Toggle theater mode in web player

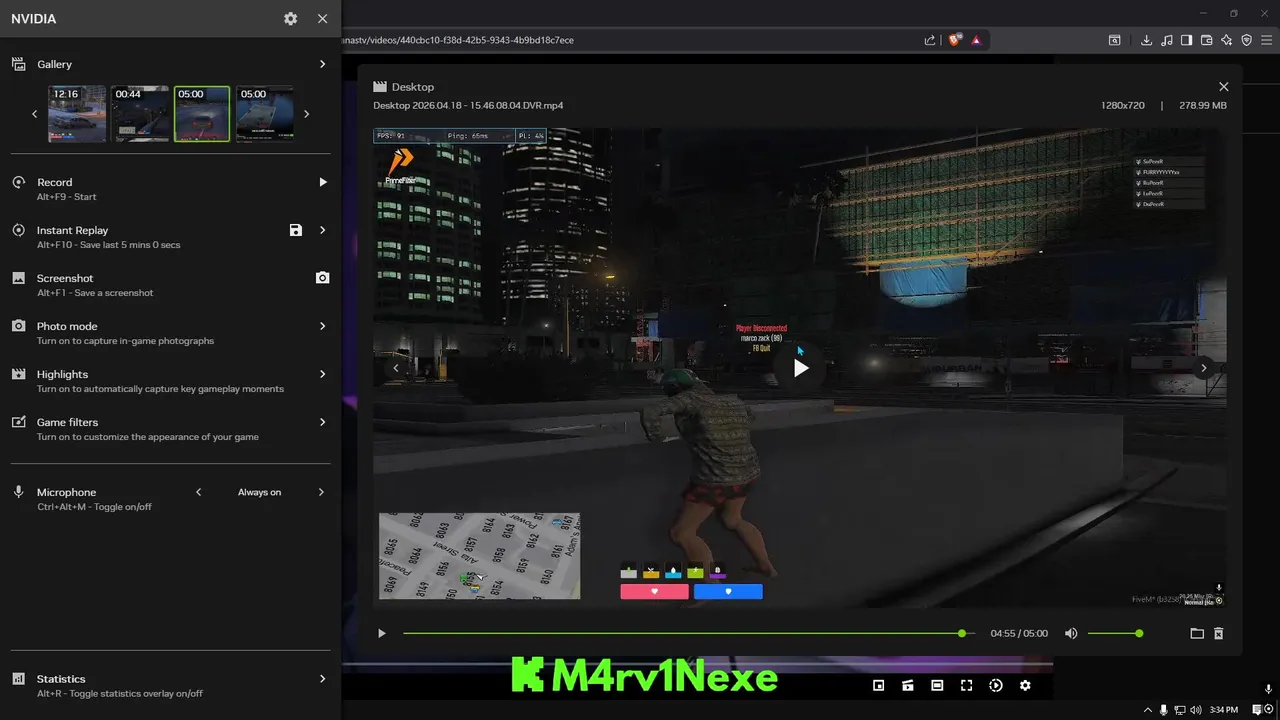[937, 685]
